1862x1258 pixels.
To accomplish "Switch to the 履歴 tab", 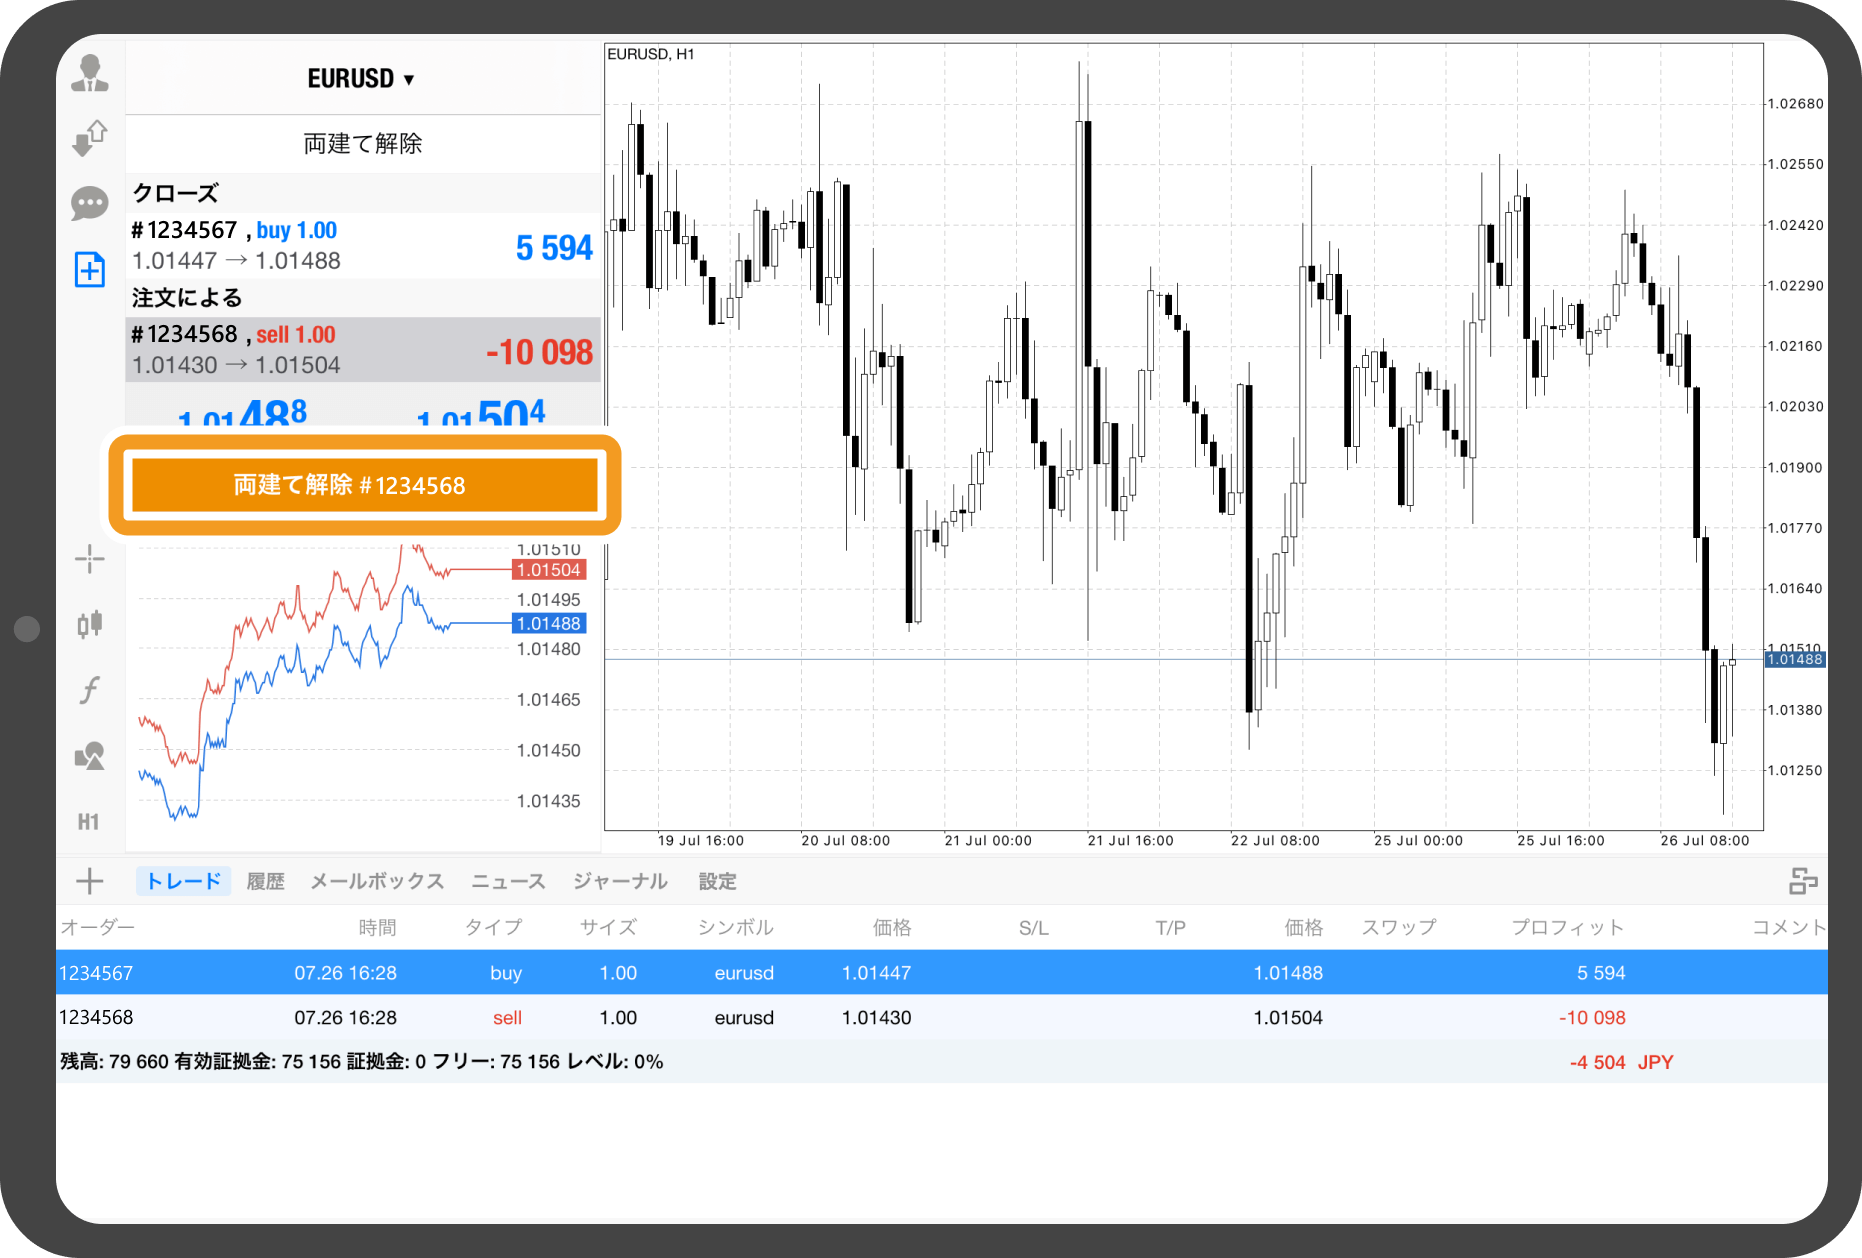I will 265,881.
